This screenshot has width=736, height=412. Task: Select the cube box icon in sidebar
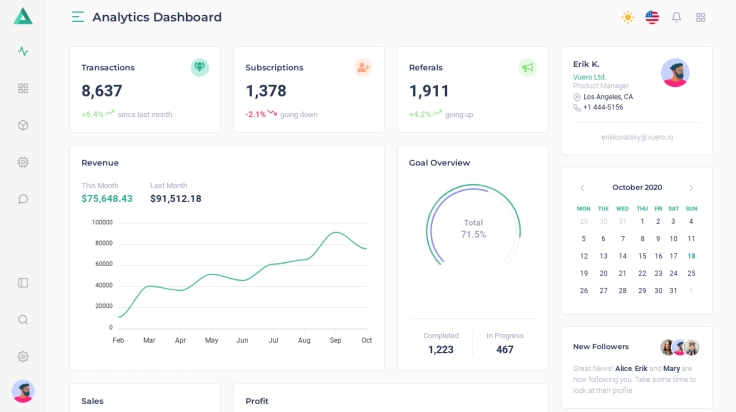coord(23,125)
